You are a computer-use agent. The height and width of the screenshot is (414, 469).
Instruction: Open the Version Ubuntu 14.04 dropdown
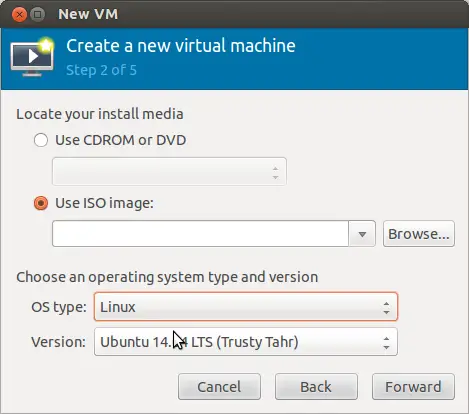tap(246, 342)
